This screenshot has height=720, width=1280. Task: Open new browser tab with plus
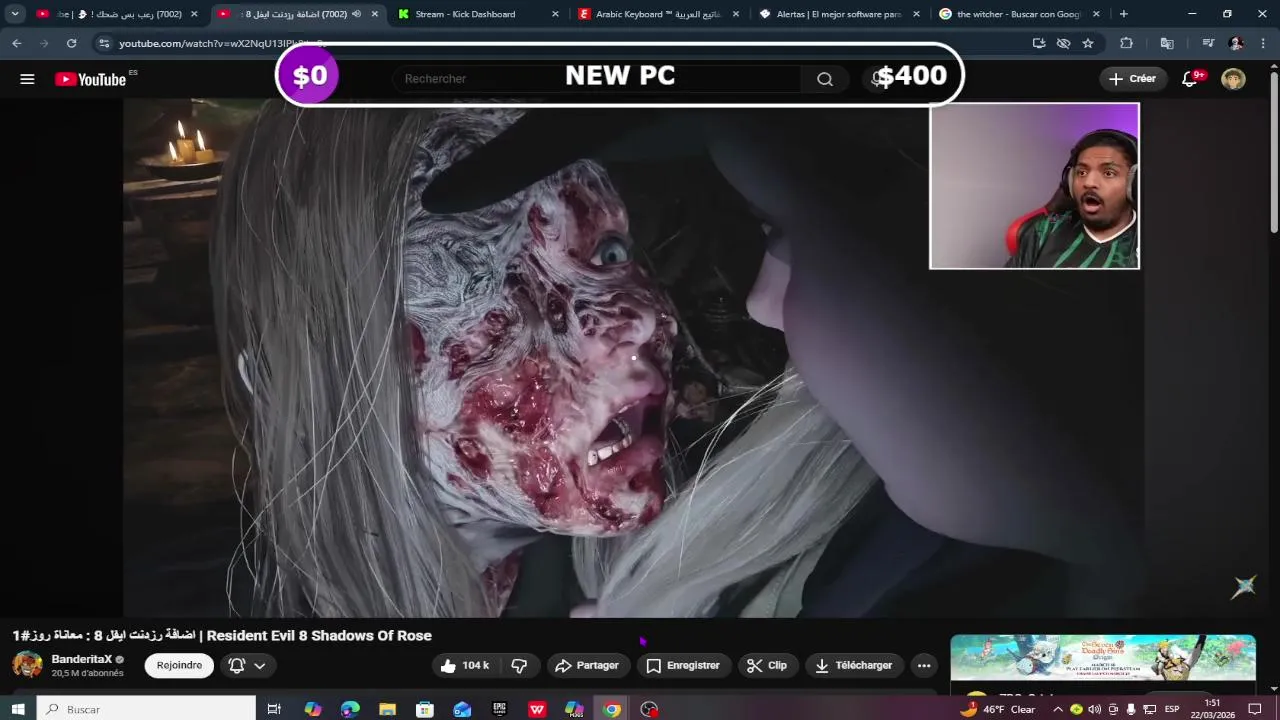[1124, 14]
